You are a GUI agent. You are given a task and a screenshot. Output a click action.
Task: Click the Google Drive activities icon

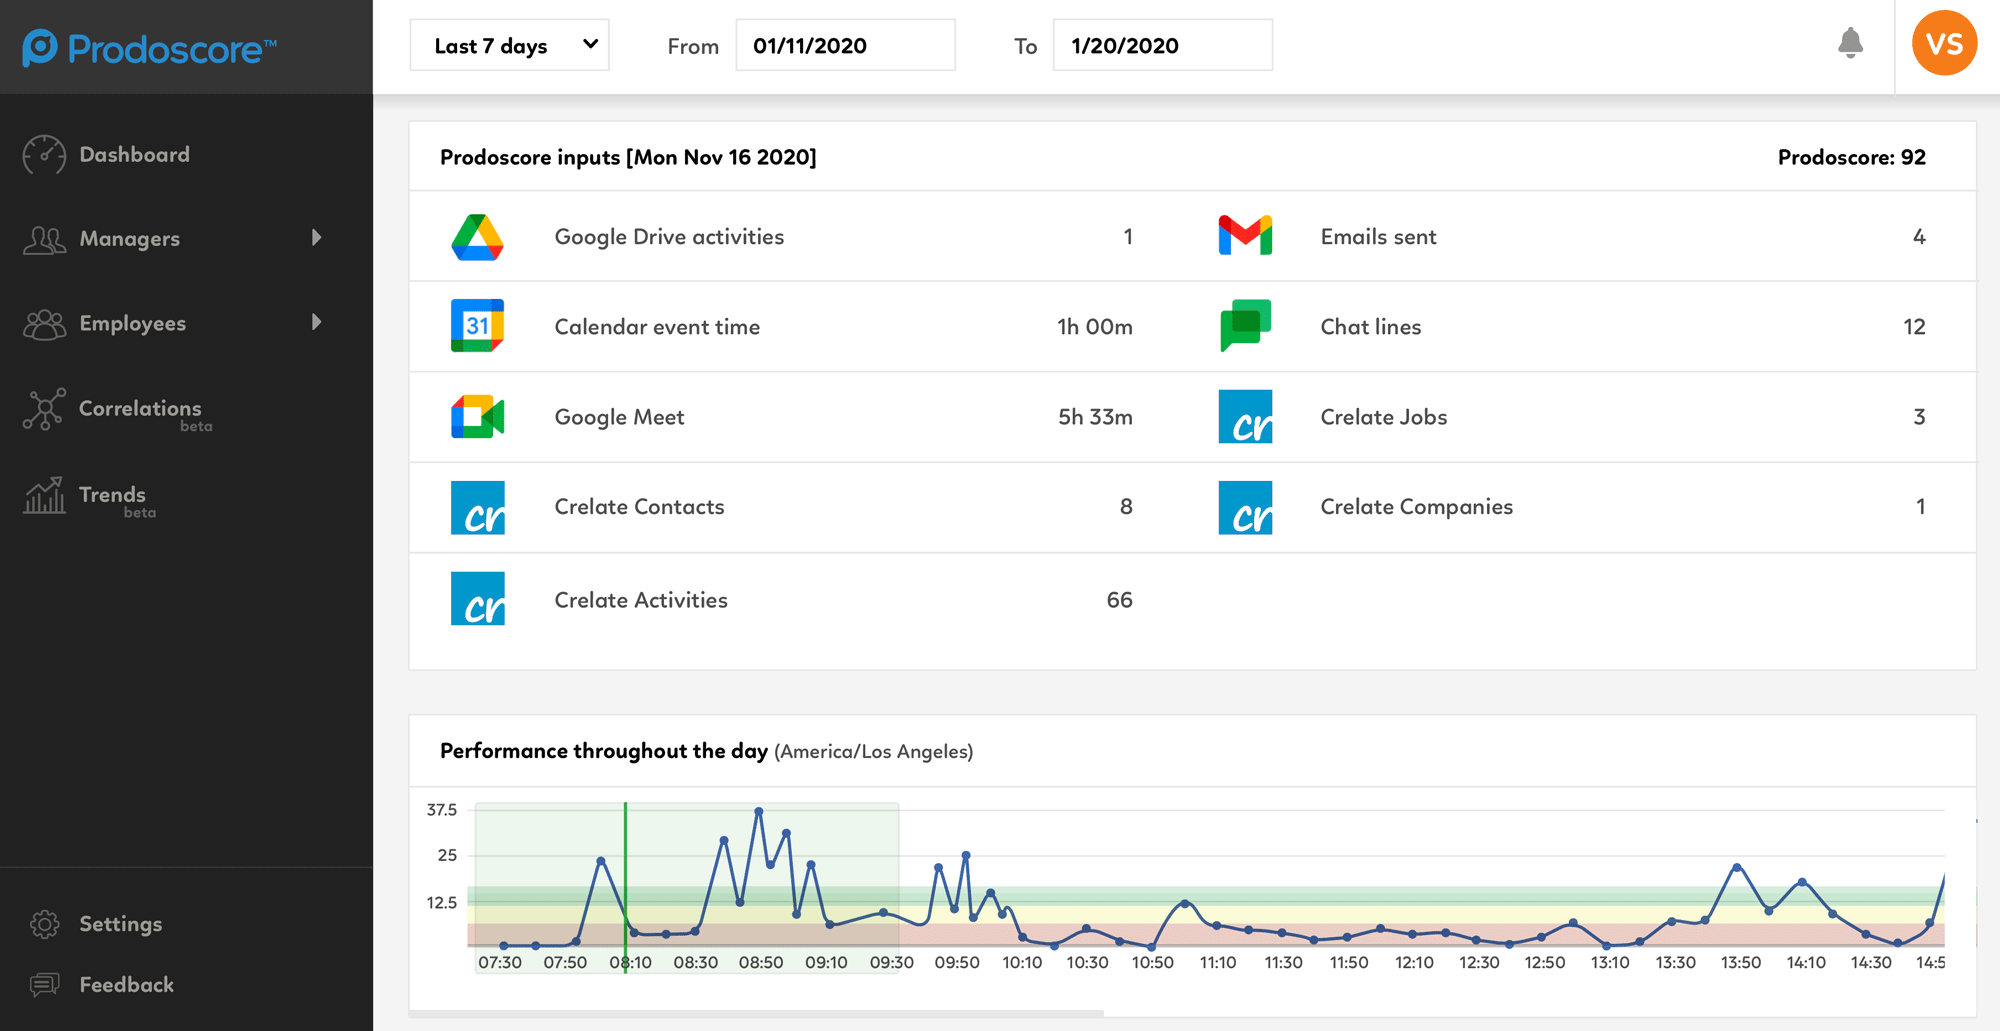[477, 237]
